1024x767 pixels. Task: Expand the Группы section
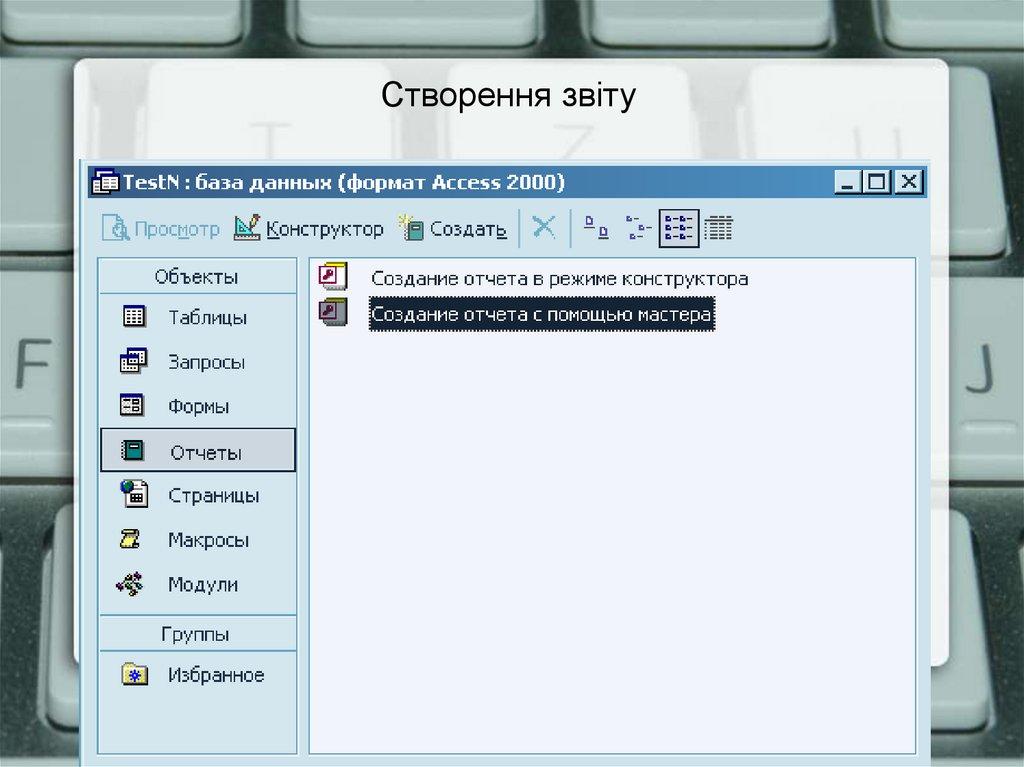[x=197, y=633]
